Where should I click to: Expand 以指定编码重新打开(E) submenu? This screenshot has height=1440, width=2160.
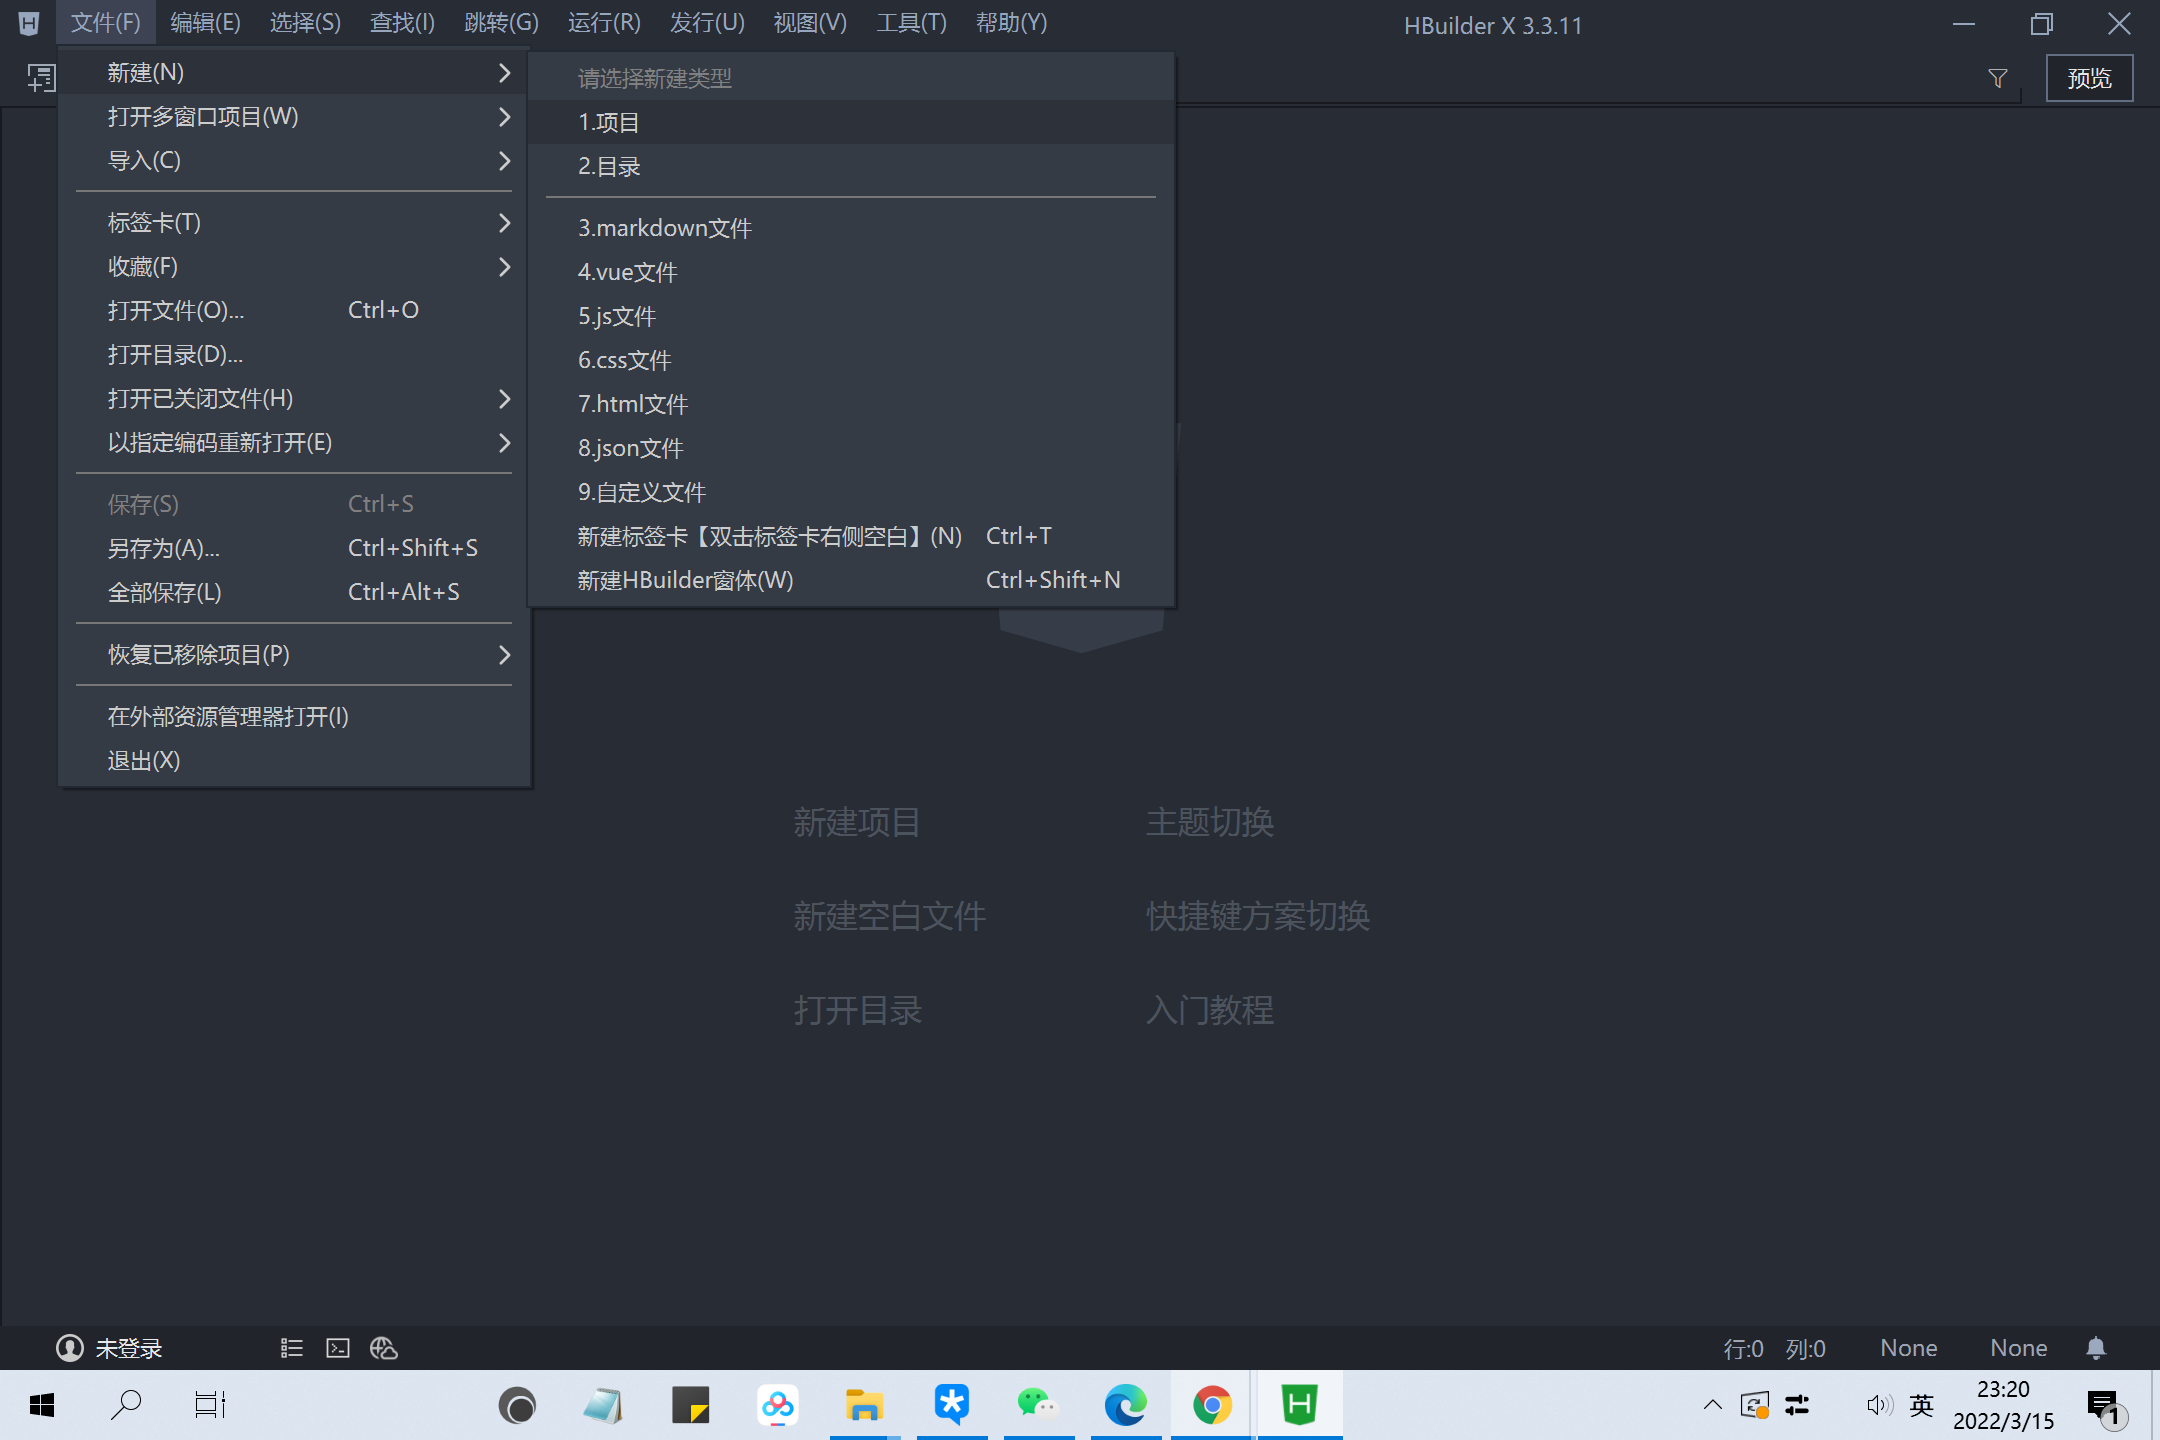pyautogui.click(x=294, y=443)
